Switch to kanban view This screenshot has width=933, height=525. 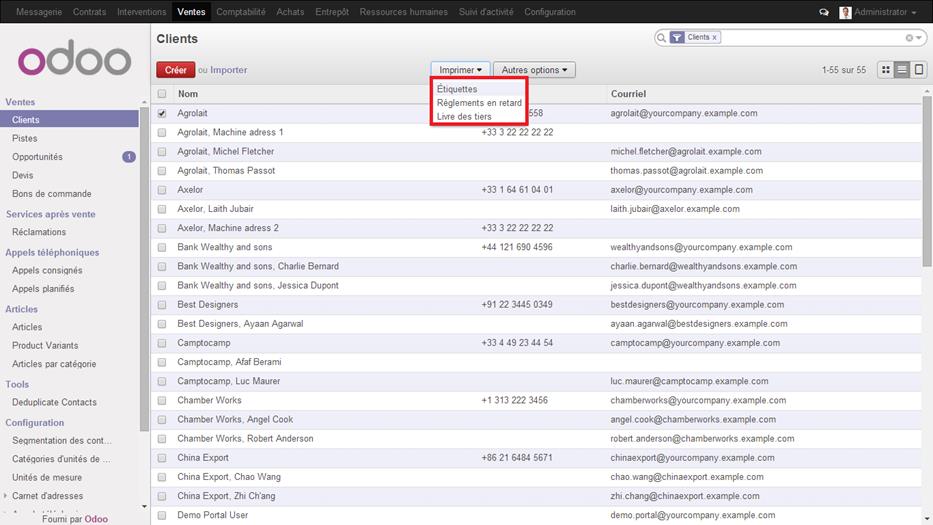pyautogui.click(x=885, y=70)
